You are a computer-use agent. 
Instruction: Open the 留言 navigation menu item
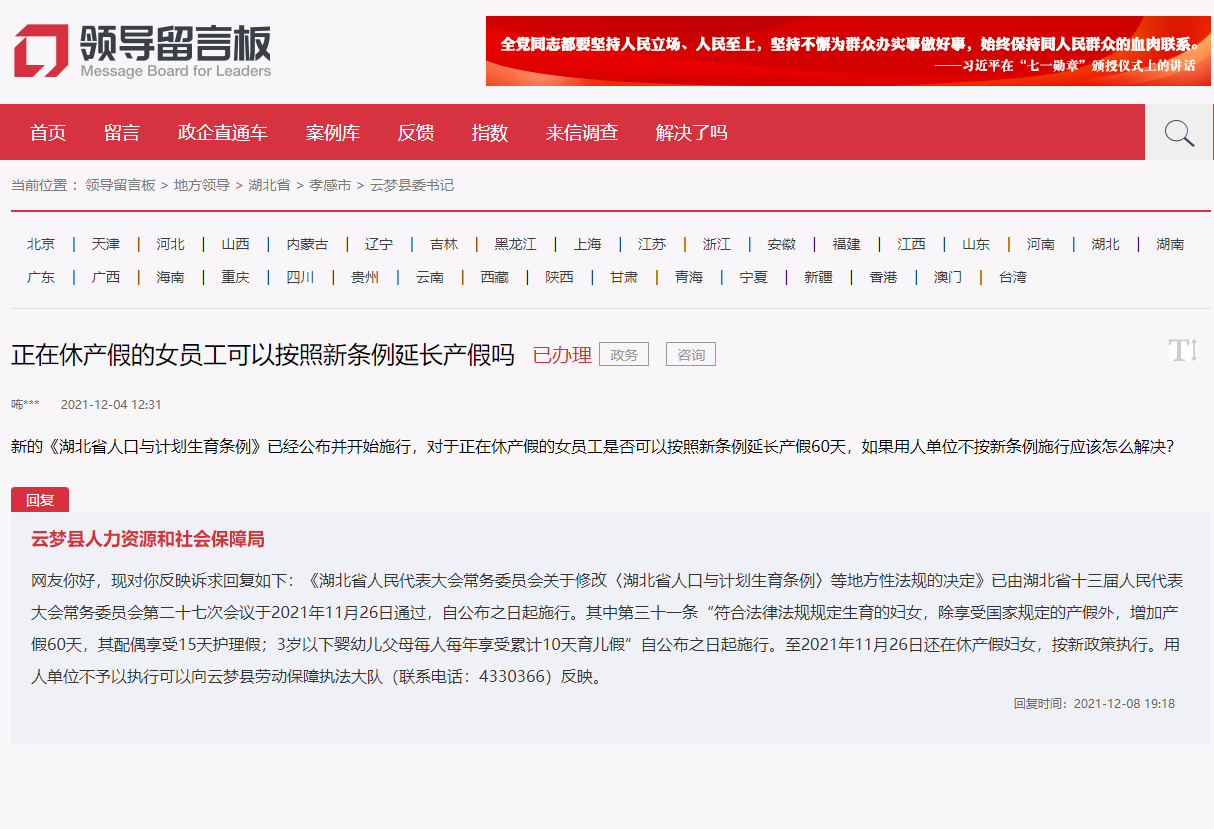122,133
